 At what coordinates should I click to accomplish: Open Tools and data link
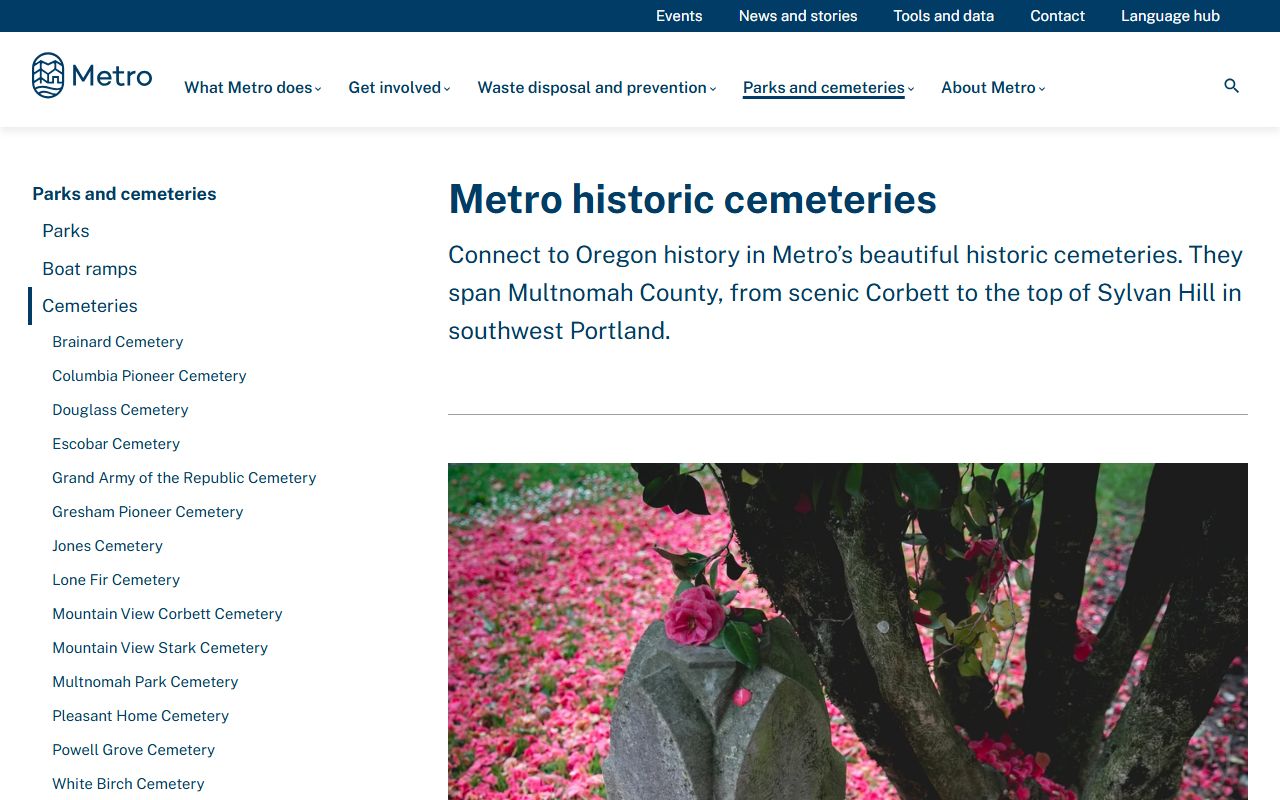click(944, 16)
